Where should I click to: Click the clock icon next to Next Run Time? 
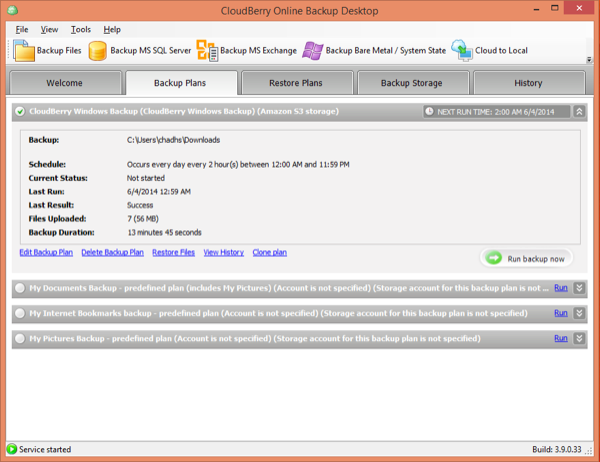[x=429, y=111]
